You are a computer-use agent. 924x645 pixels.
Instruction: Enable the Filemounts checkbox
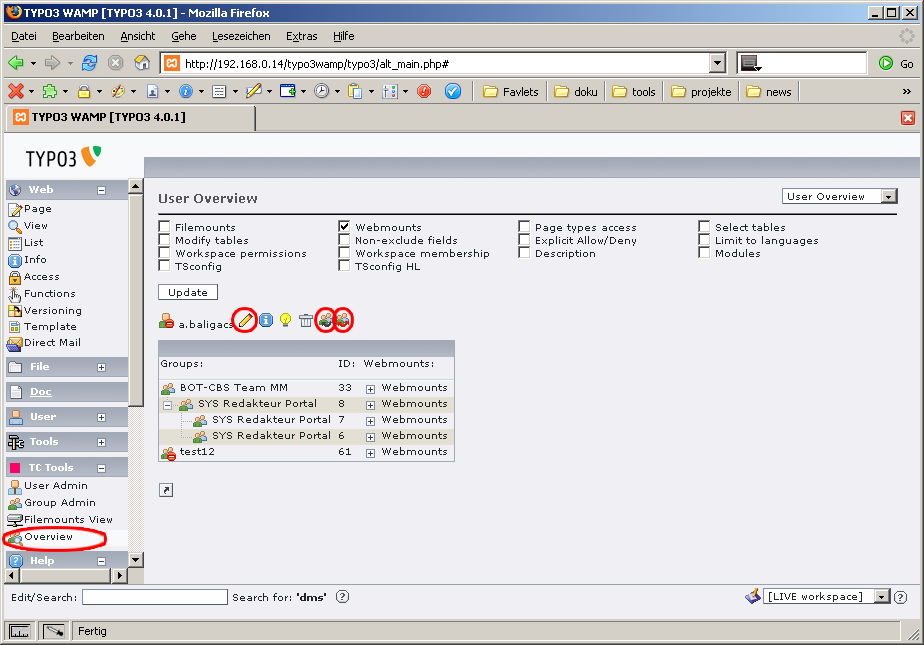coord(164,227)
